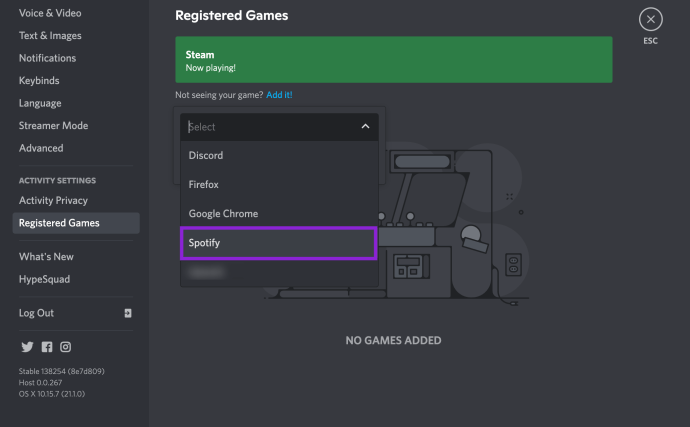Choose Discord from the dropdown list
Screen dimensions: 690x427
278,156
